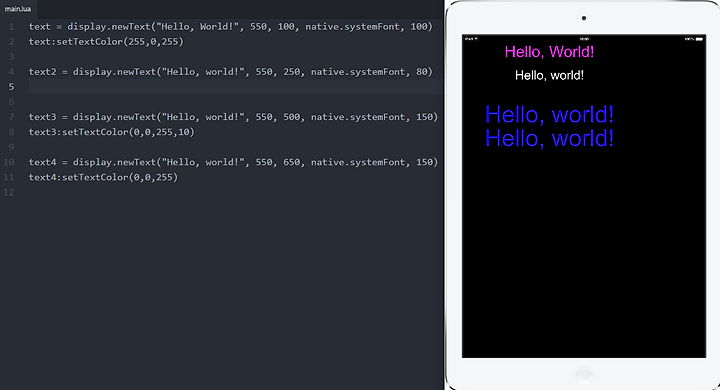Image resolution: width=720 pixels, height=390 pixels.
Task: Place cursor on empty line 5
Action: [236, 87]
